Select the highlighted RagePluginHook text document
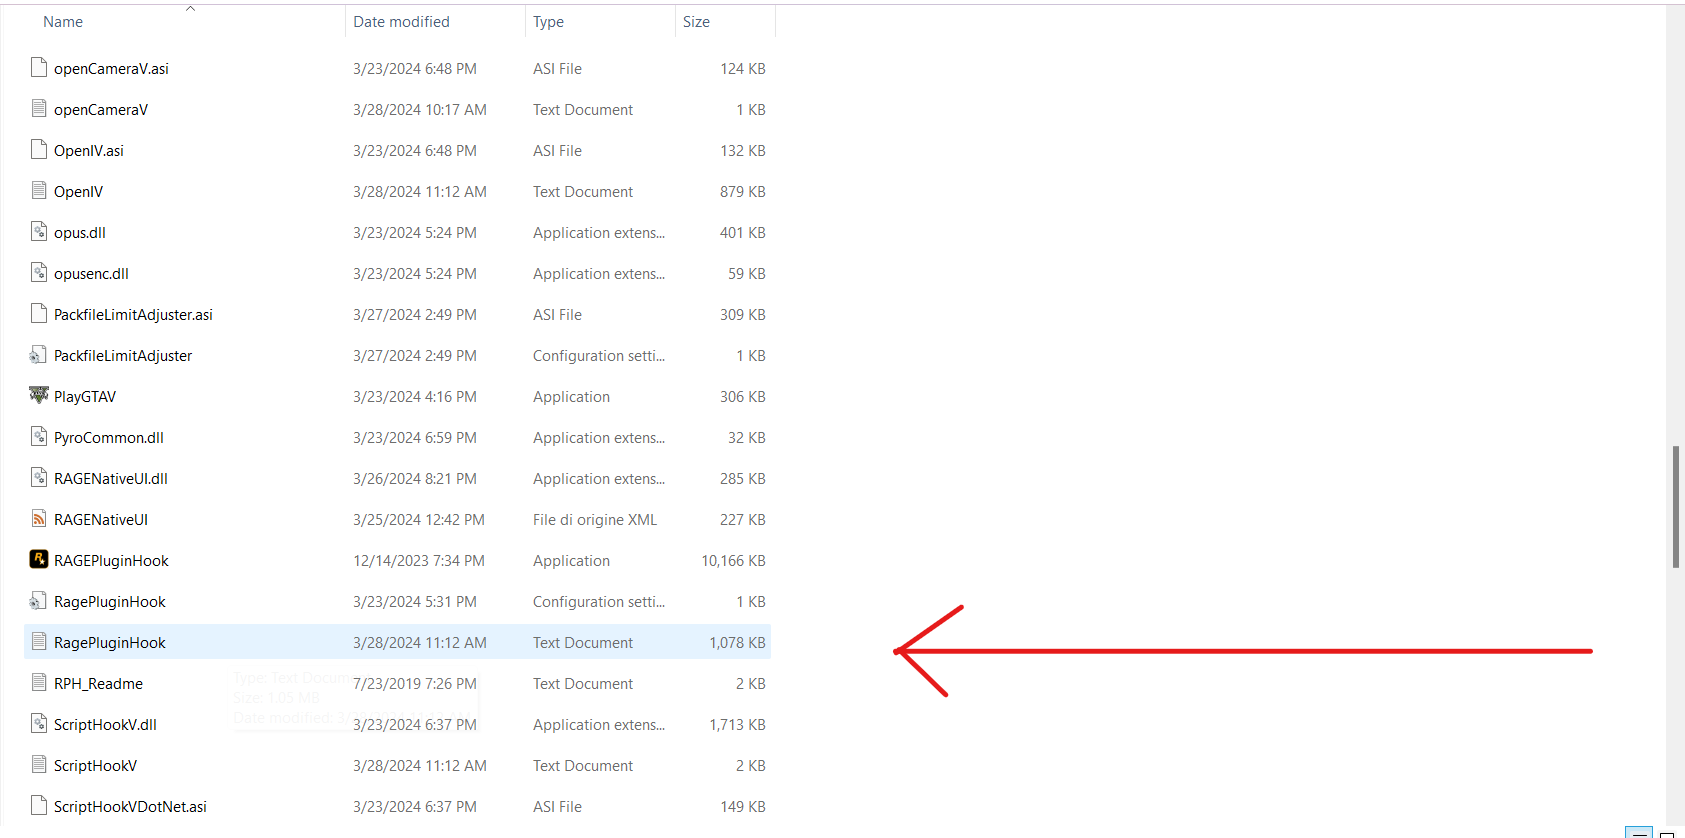This screenshot has width=1685, height=838. tap(397, 642)
